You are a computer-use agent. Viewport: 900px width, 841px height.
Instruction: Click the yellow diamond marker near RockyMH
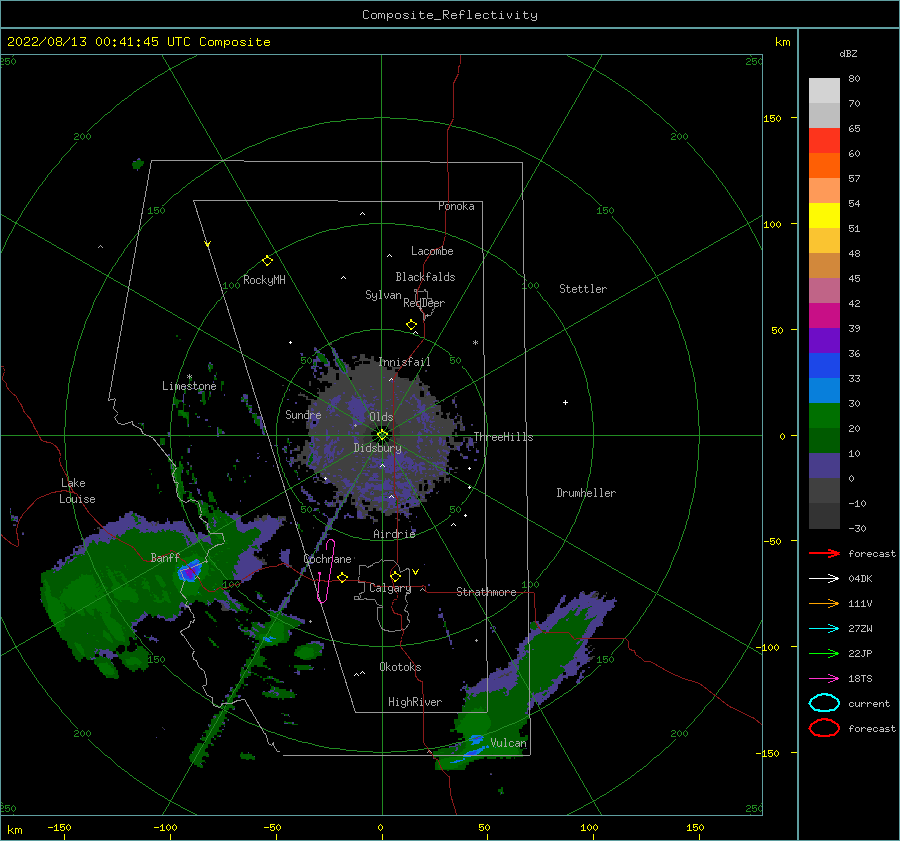pyautogui.click(x=267, y=261)
